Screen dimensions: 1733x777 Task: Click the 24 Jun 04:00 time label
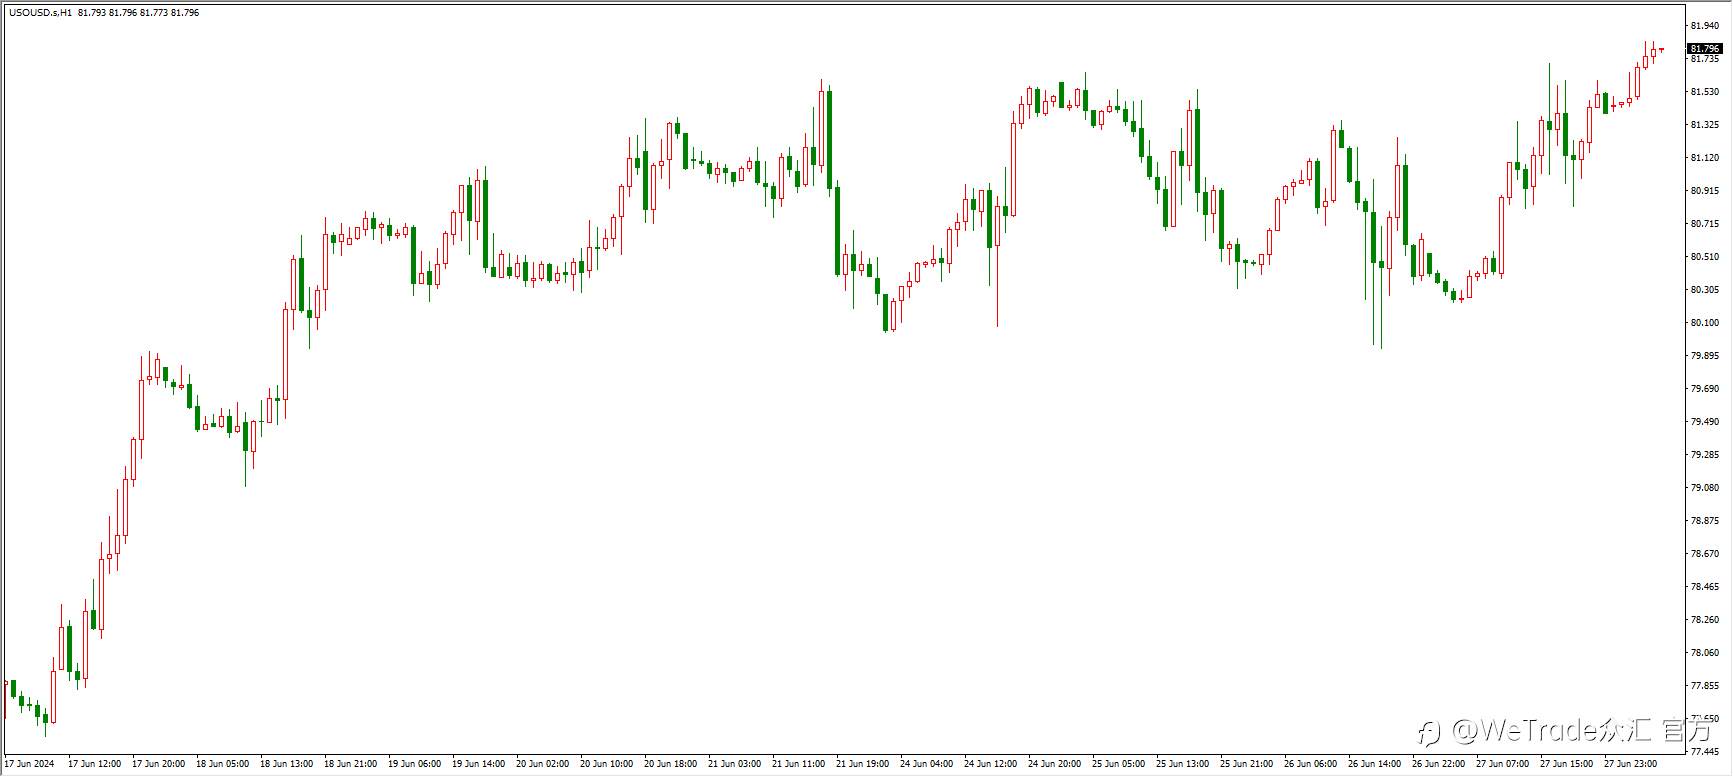coord(927,764)
